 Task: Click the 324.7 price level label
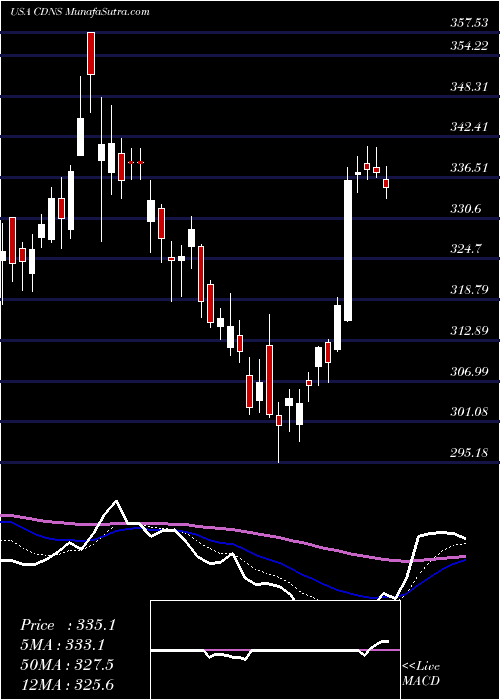tap(465, 249)
